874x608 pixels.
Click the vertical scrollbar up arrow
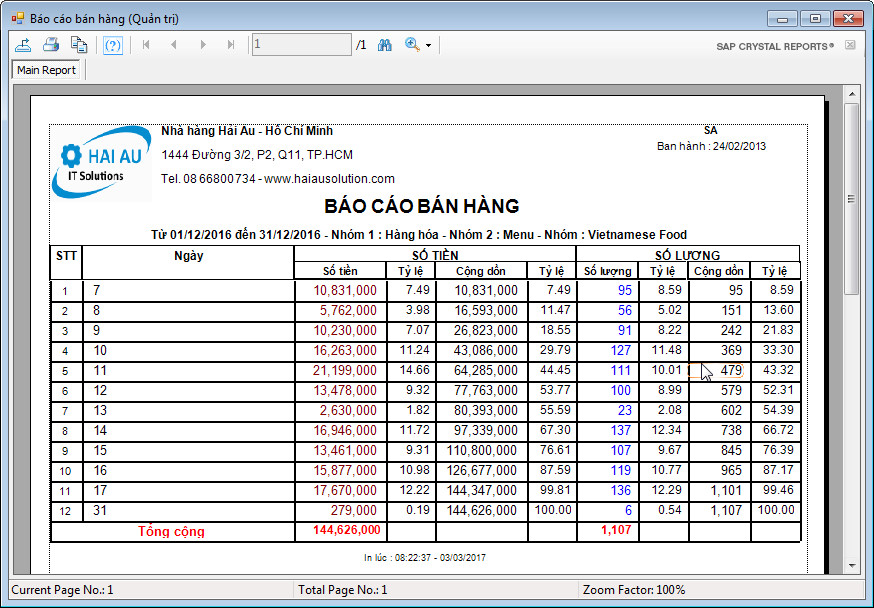852,94
